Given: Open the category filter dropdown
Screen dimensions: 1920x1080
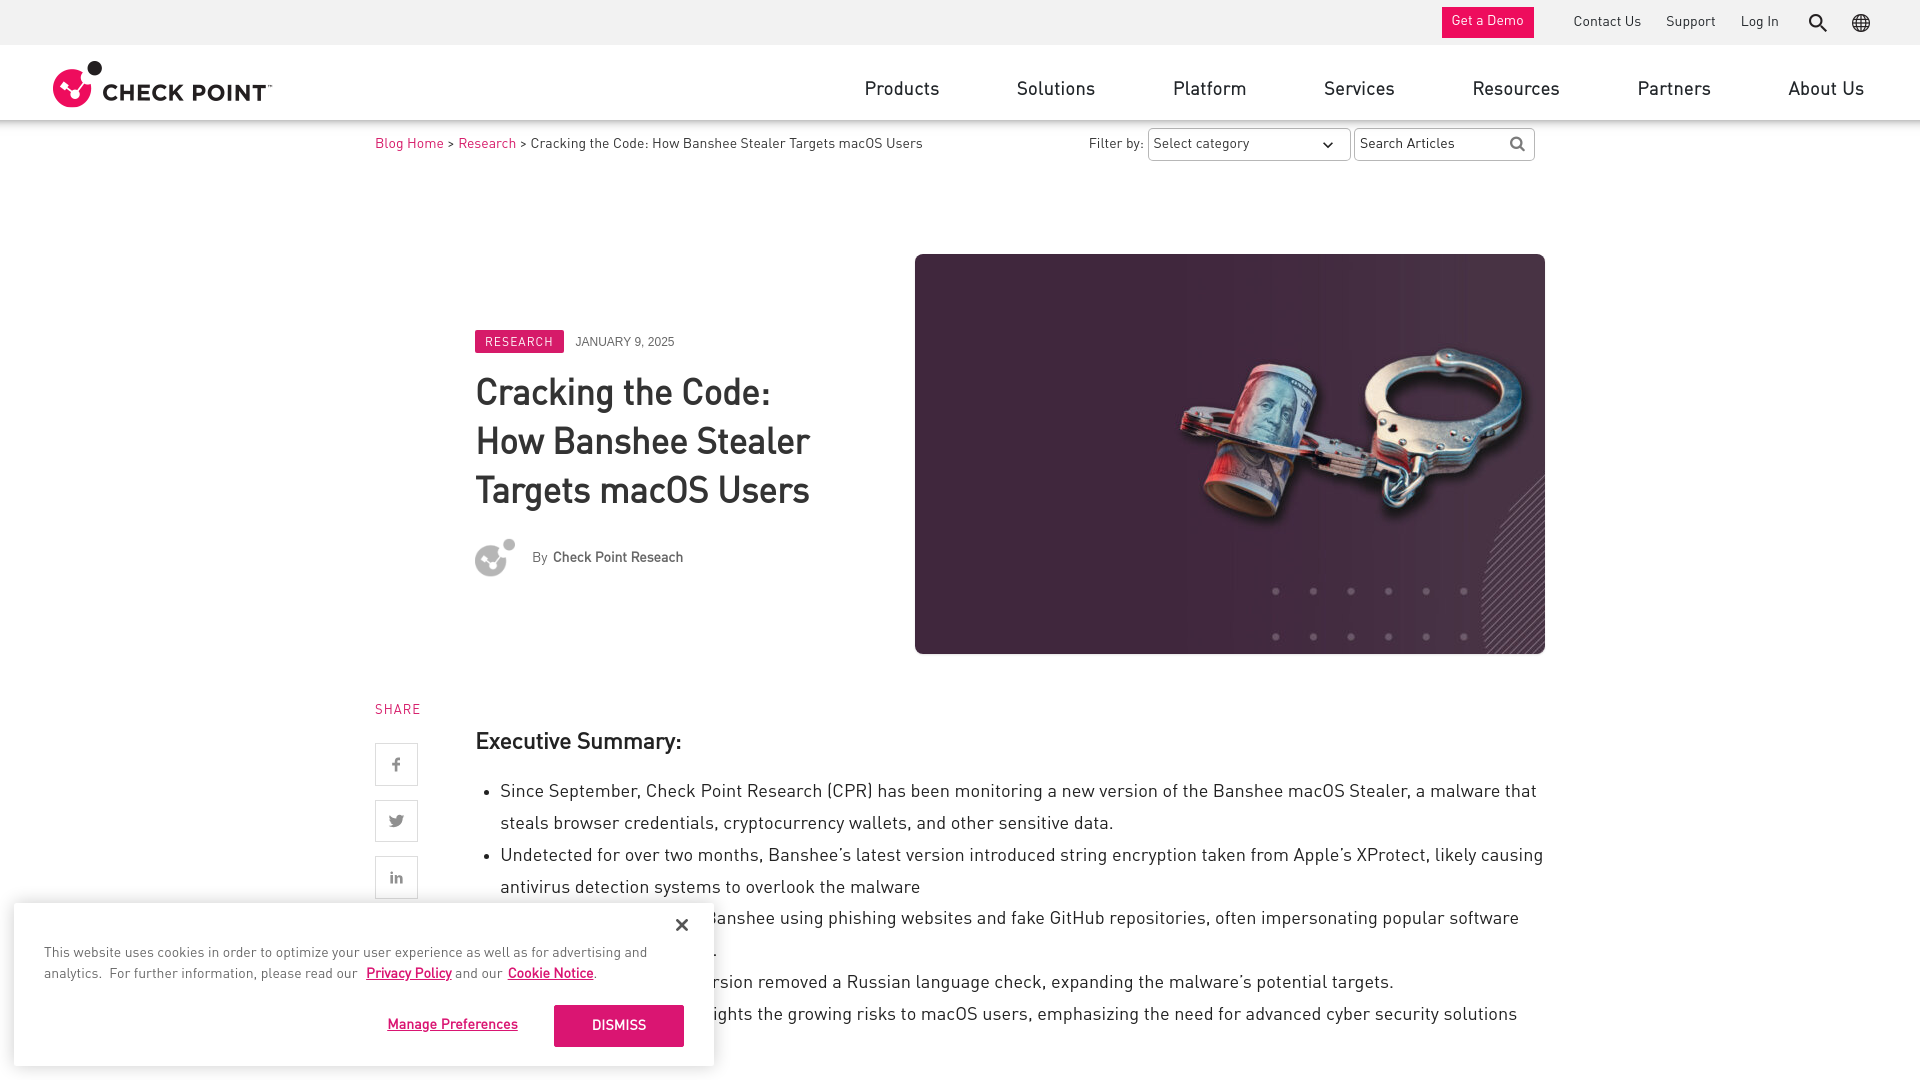Looking at the screenshot, I should pyautogui.click(x=1246, y=144).
